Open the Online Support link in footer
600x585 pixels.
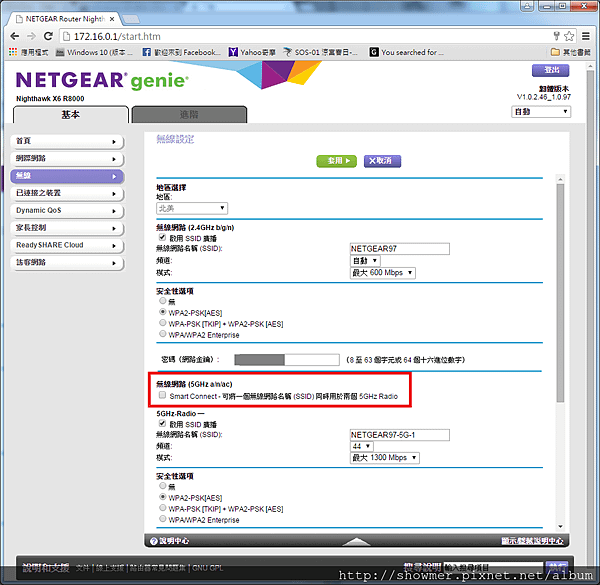pos(110,568)
